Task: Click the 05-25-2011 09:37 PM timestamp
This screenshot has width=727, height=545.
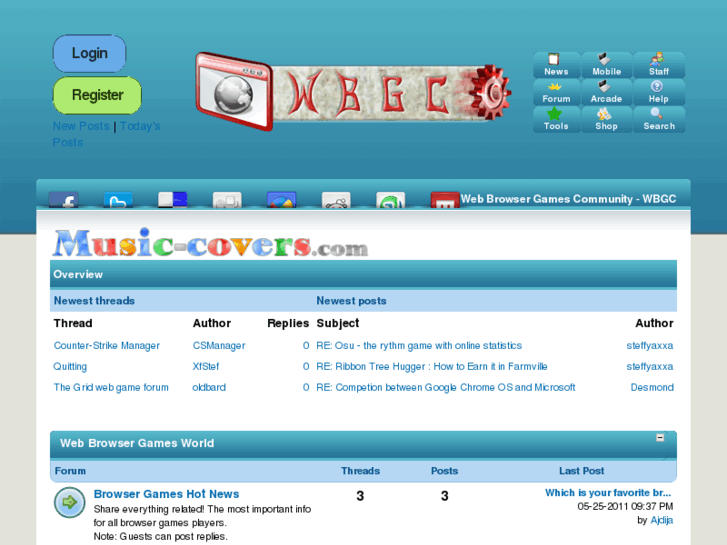Action: (625, 507)
